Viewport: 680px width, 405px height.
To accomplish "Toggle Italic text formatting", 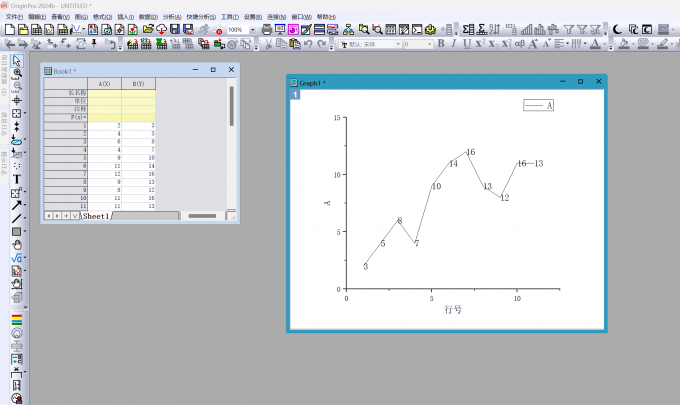I will pyautogui.click(x=454, y=44).
